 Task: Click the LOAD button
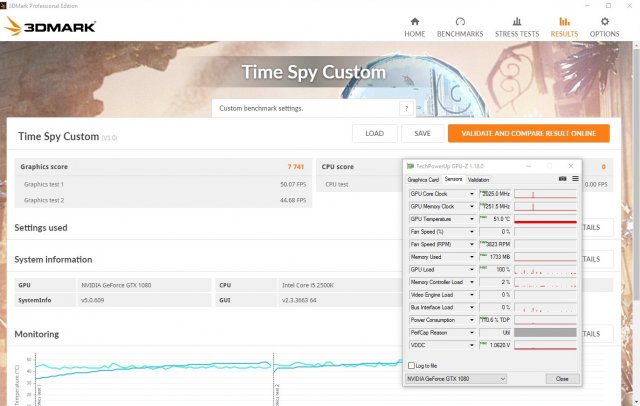[x=374, y=133]
